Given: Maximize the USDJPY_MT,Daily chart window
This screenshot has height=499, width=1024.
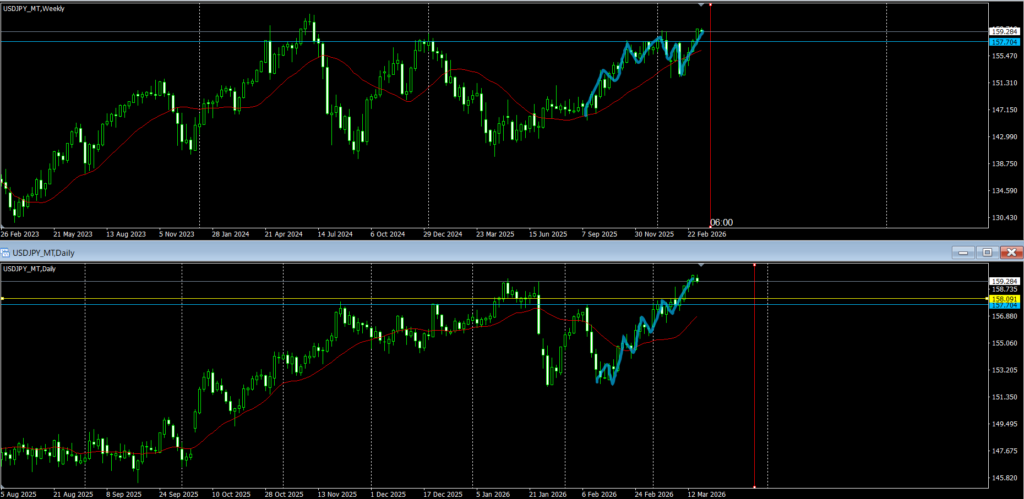Looking at the screenshot, I should [986, 253].
